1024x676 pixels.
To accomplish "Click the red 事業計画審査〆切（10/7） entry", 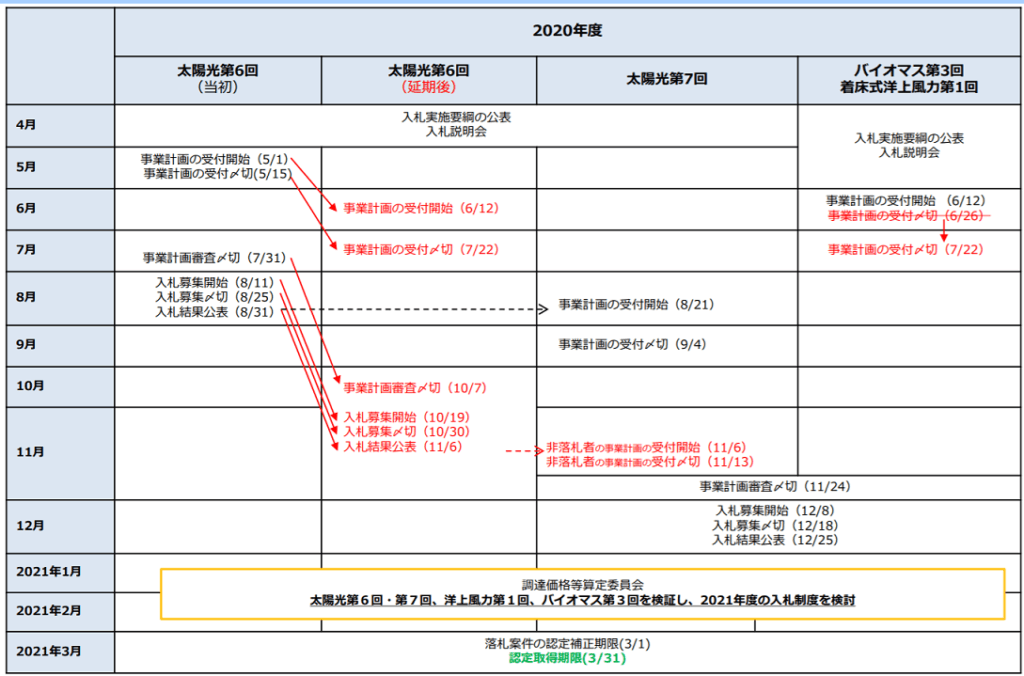I will coord(414,387).
